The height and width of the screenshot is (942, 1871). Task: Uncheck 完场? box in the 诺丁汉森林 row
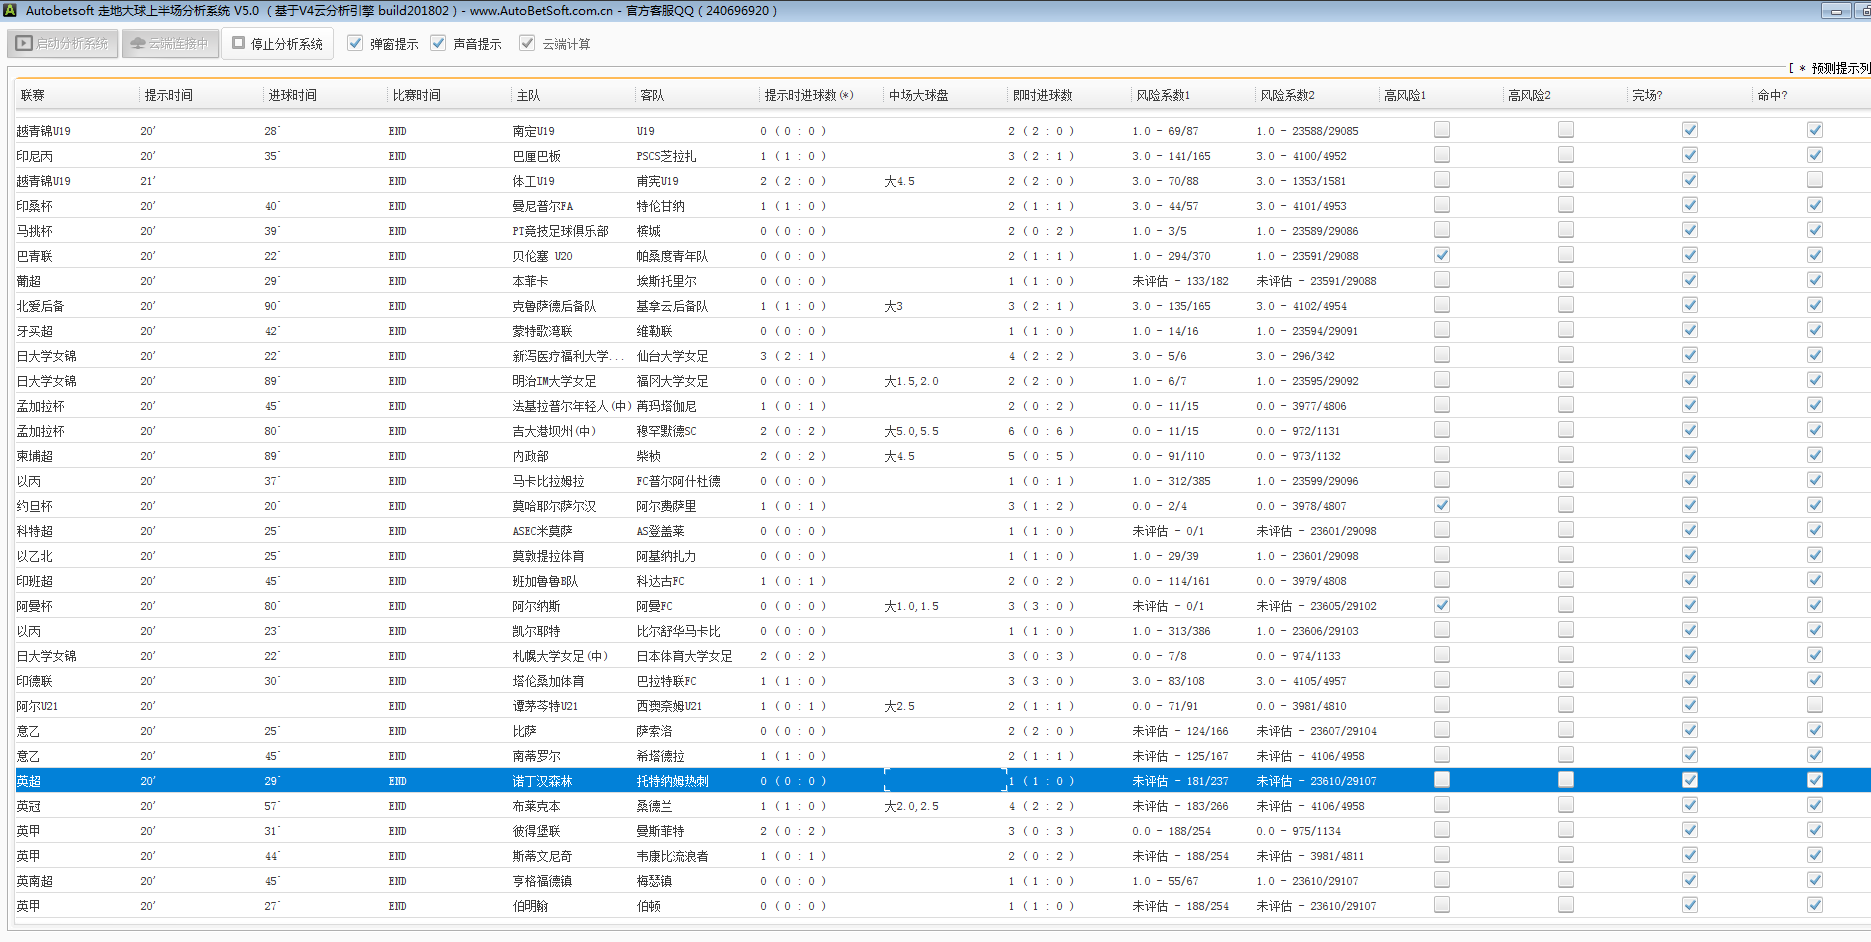[x=1689, y=780]
